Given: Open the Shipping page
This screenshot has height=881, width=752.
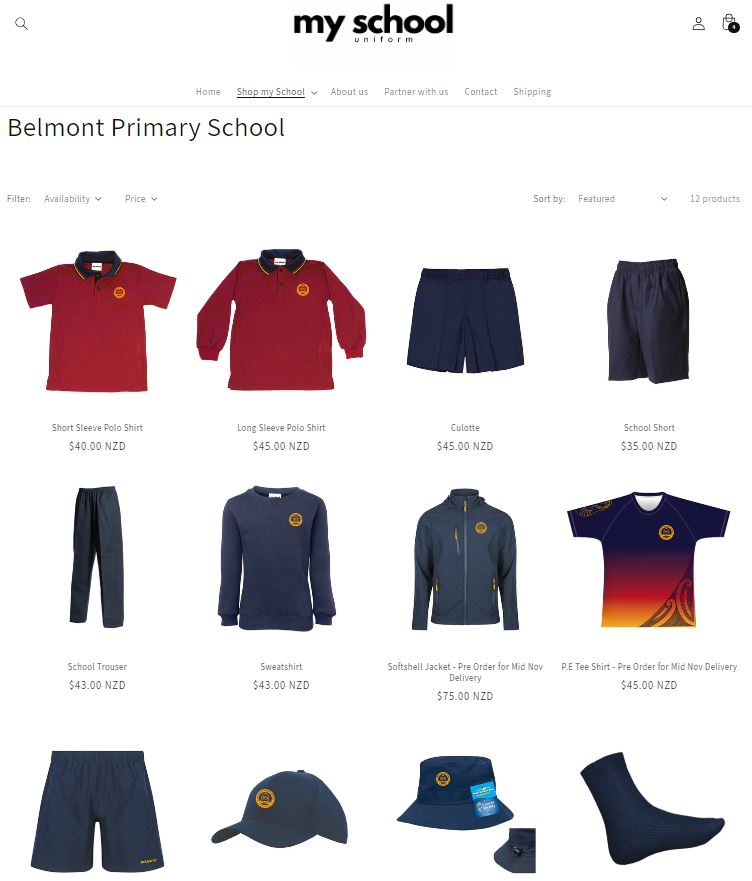Looking at the screenshot, I should pyautogui.click(x=532, y=92).
